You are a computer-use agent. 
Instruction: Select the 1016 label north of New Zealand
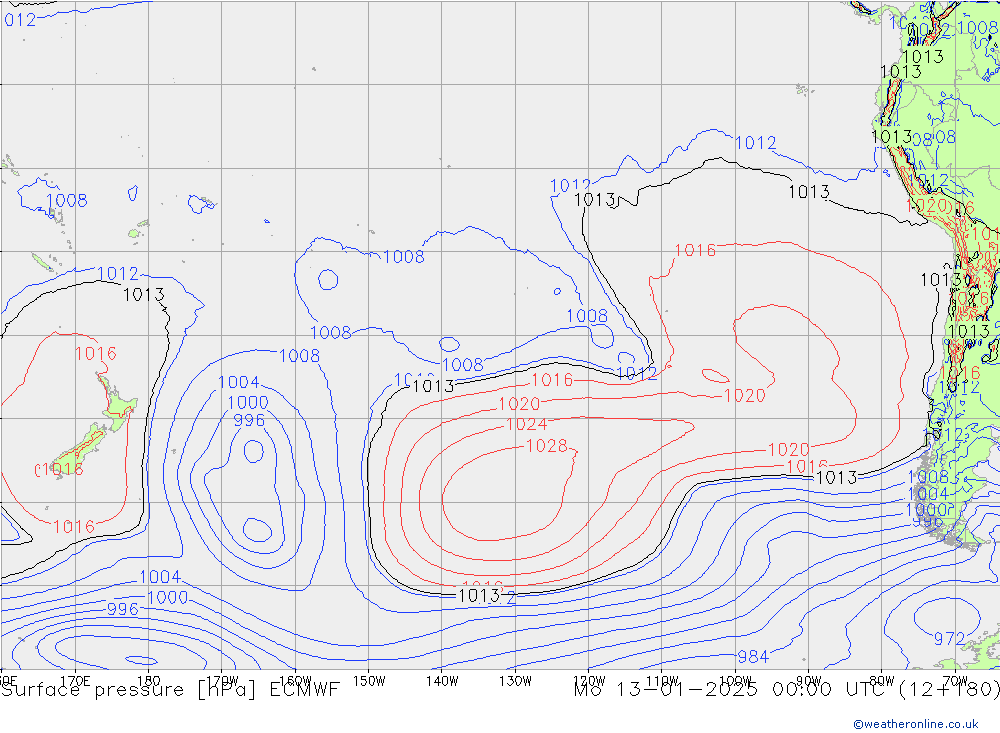(96, 353)
